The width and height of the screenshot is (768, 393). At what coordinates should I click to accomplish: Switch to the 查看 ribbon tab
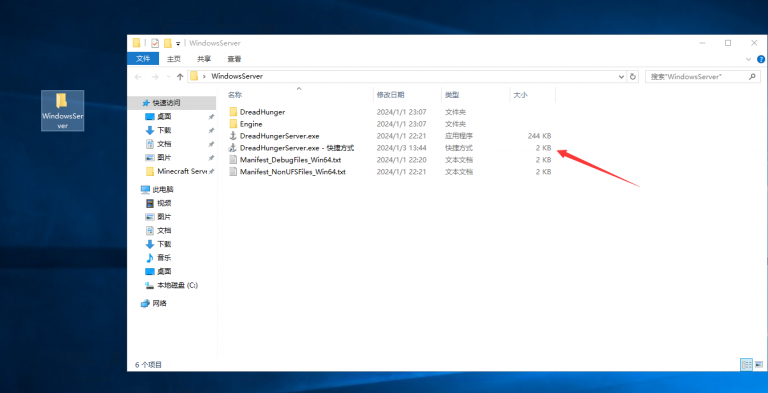(x=234, y=59)
